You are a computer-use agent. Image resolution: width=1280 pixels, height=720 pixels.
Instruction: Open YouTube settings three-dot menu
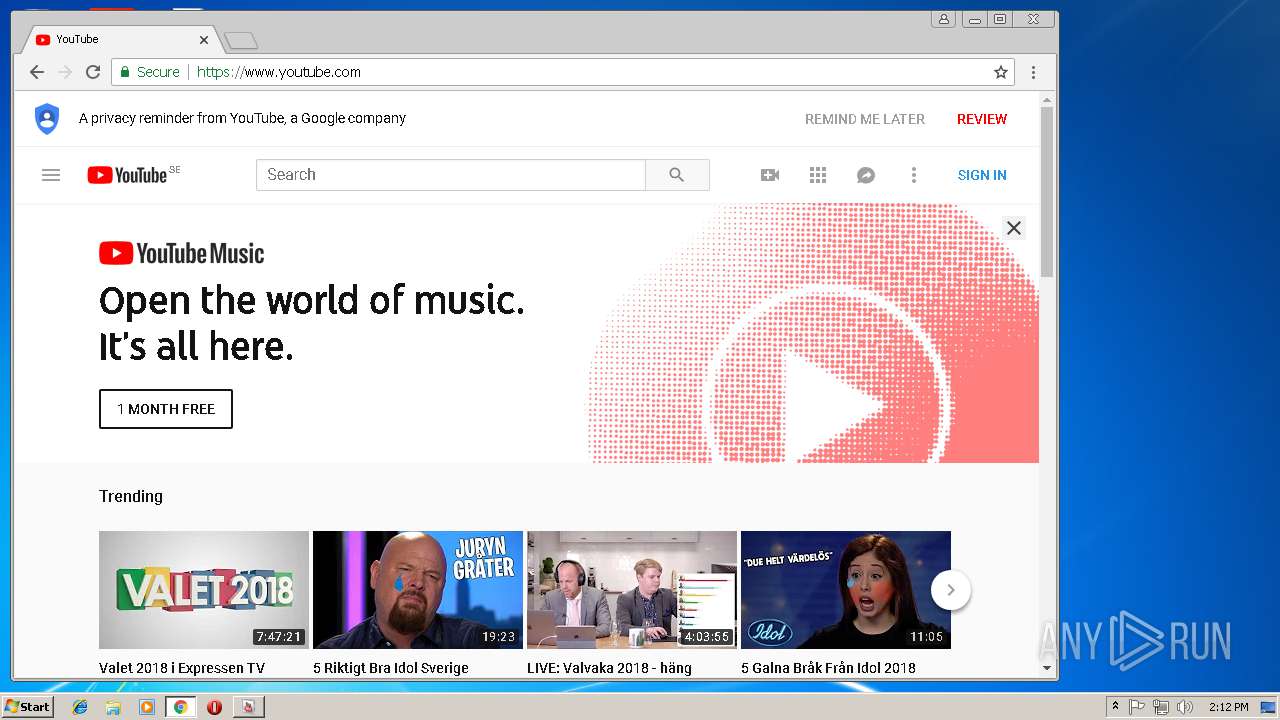click(913, 175)
